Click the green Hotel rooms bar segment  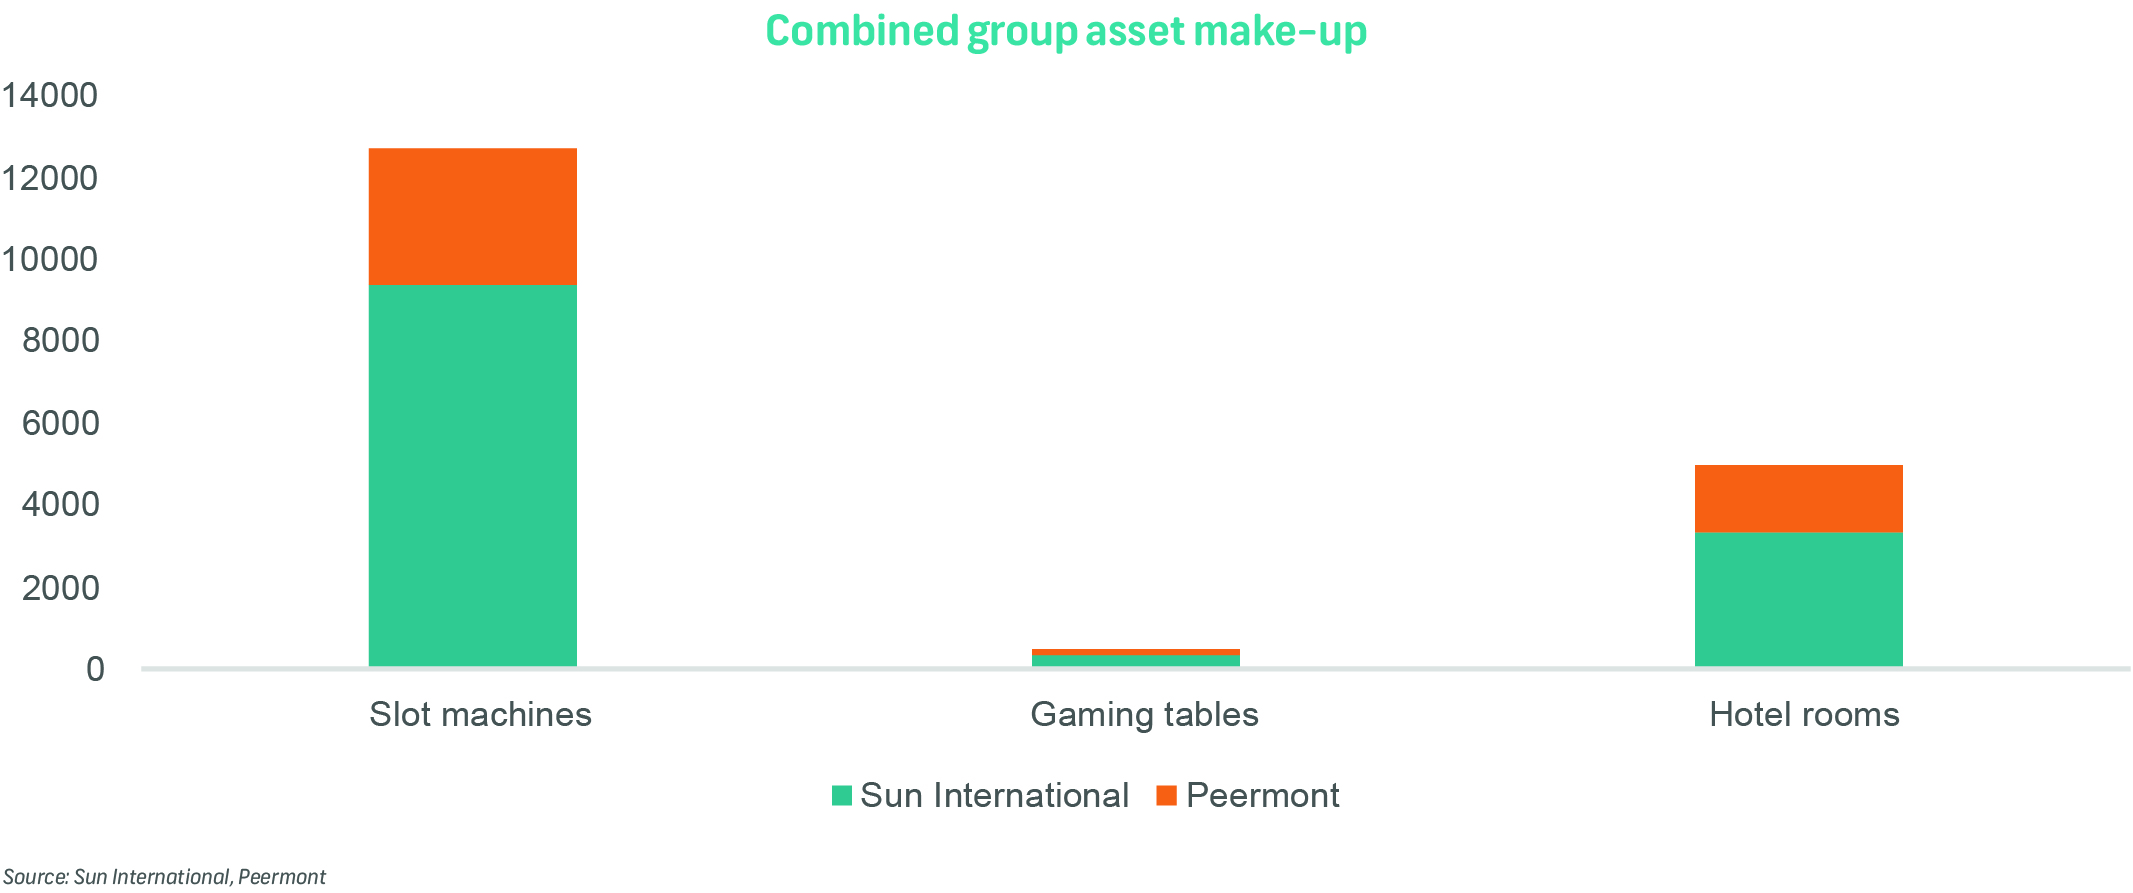point(1799,599)
